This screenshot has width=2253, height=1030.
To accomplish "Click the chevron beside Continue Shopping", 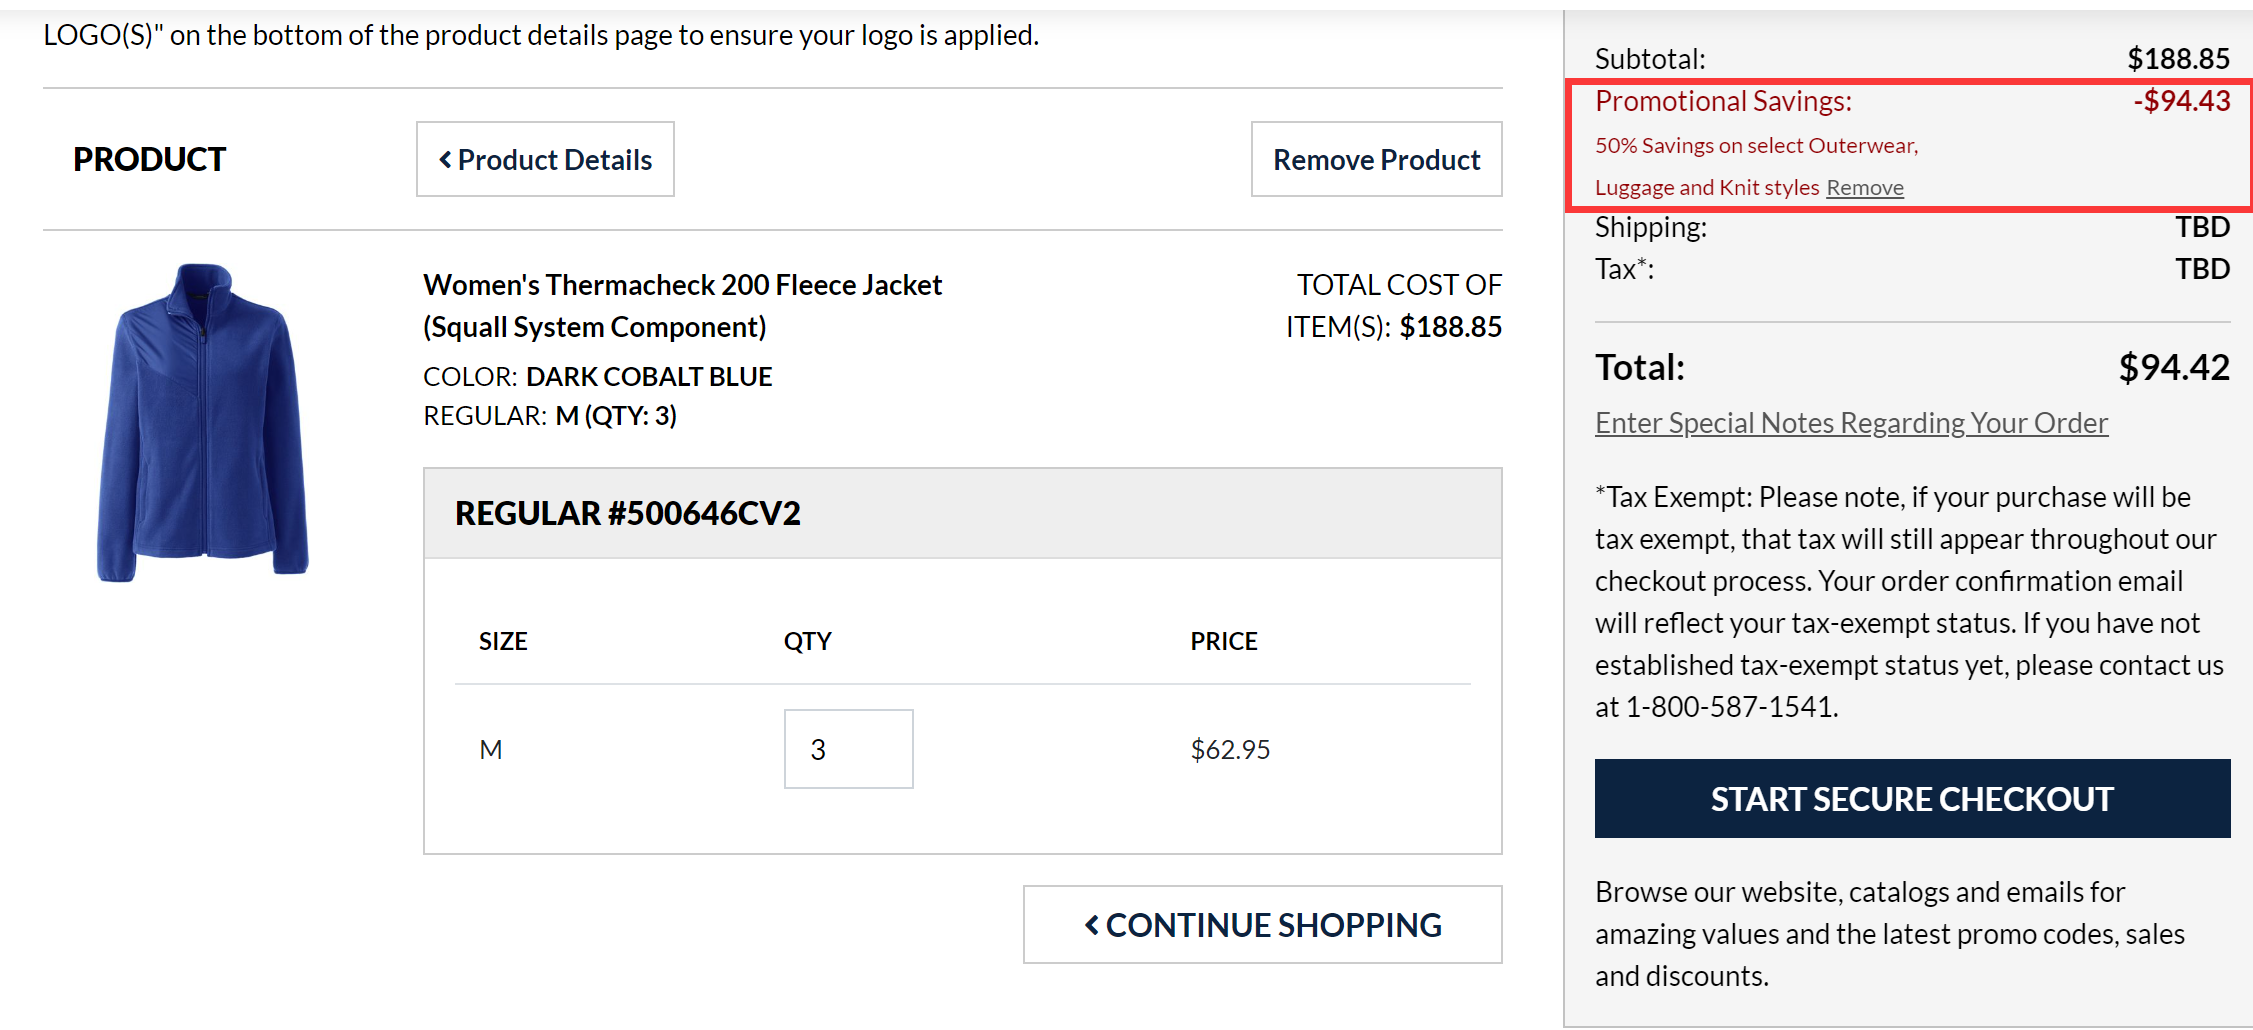I will click(x=1092, y=924).
